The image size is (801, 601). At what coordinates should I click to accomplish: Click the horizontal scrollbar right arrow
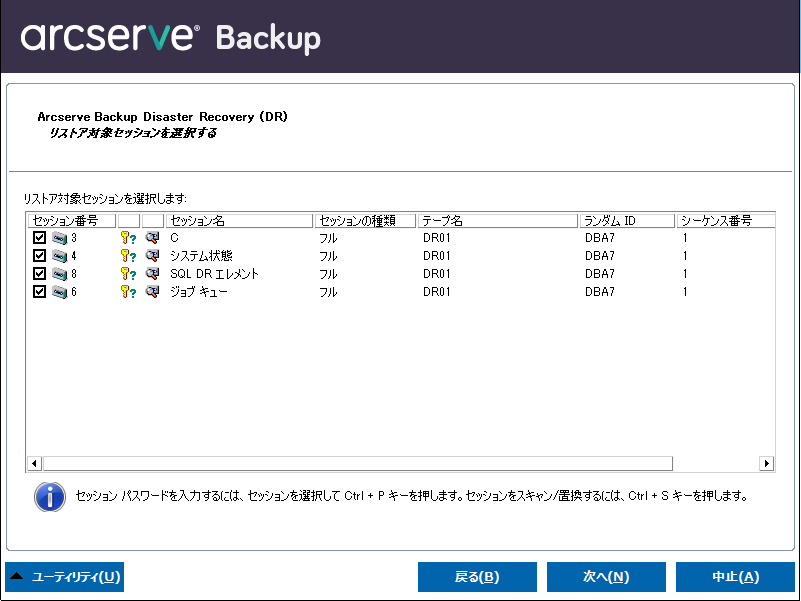766,464
